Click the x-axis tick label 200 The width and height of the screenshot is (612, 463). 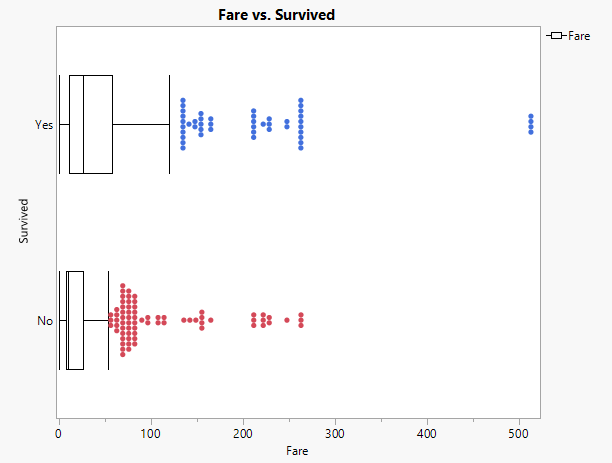pos(243,434)
